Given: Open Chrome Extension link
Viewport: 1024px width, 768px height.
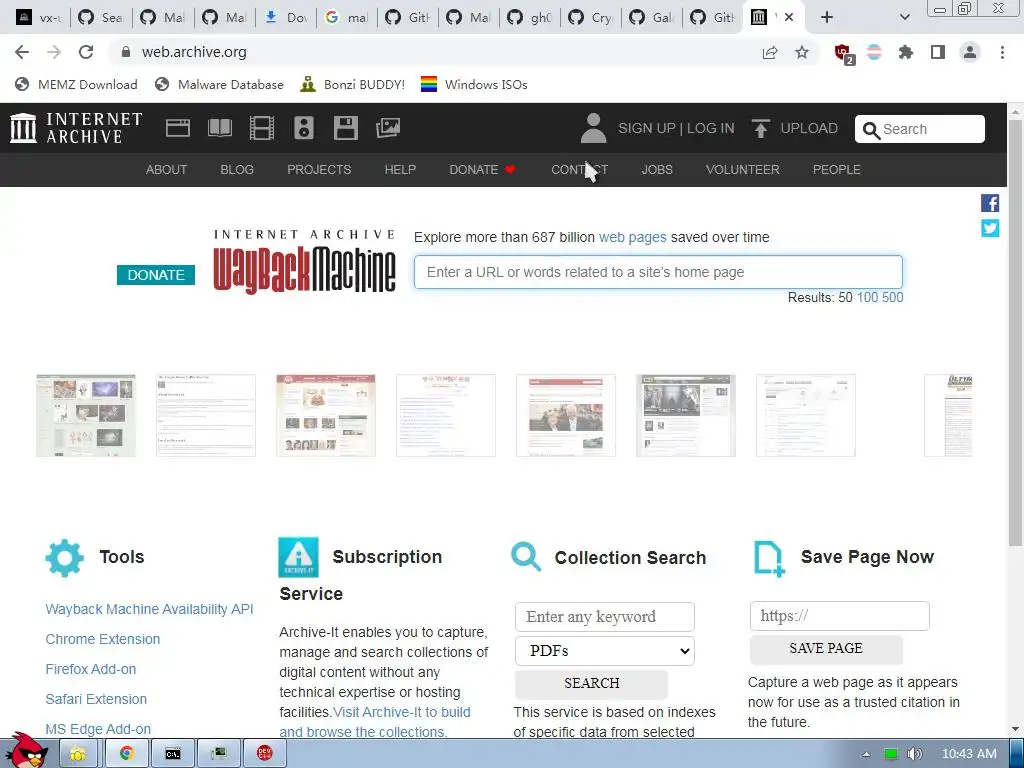Looking at the screenshot, I should coord(103,639).
